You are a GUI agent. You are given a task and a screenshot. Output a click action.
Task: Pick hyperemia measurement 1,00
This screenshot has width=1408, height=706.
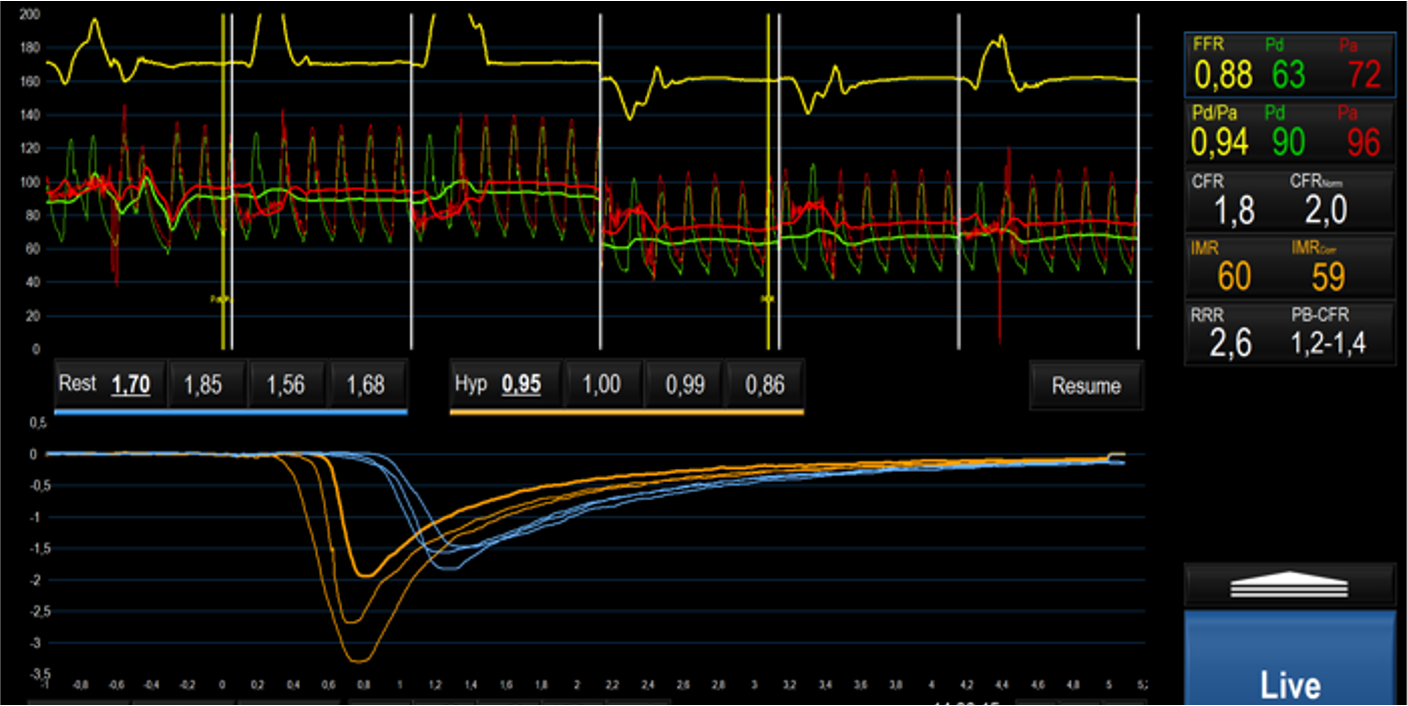[601, 385]
